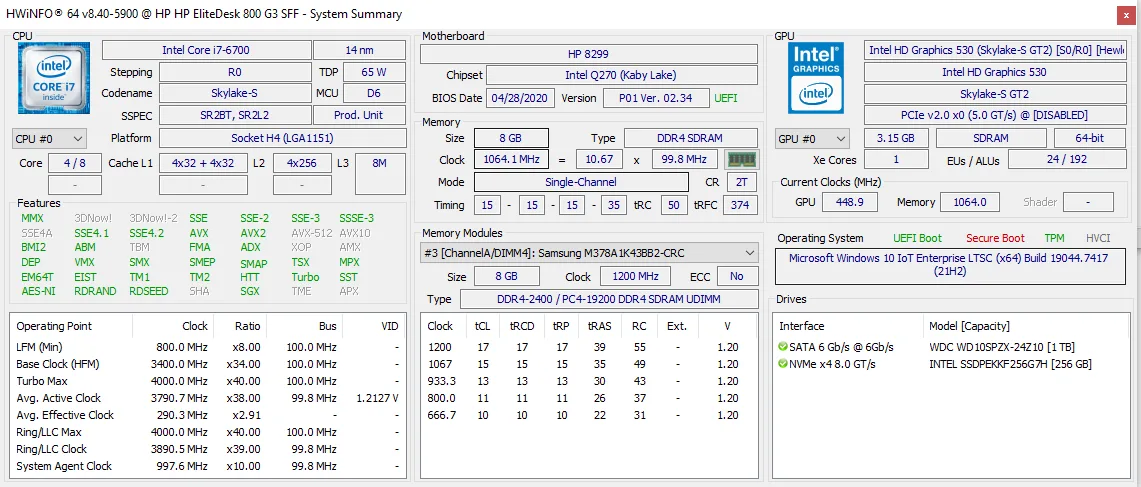This screenshot has height=487, width=1141.
Task: Click the Windows 10 IoT Enterprise LTSC OS field
Action: click(950, 265)
